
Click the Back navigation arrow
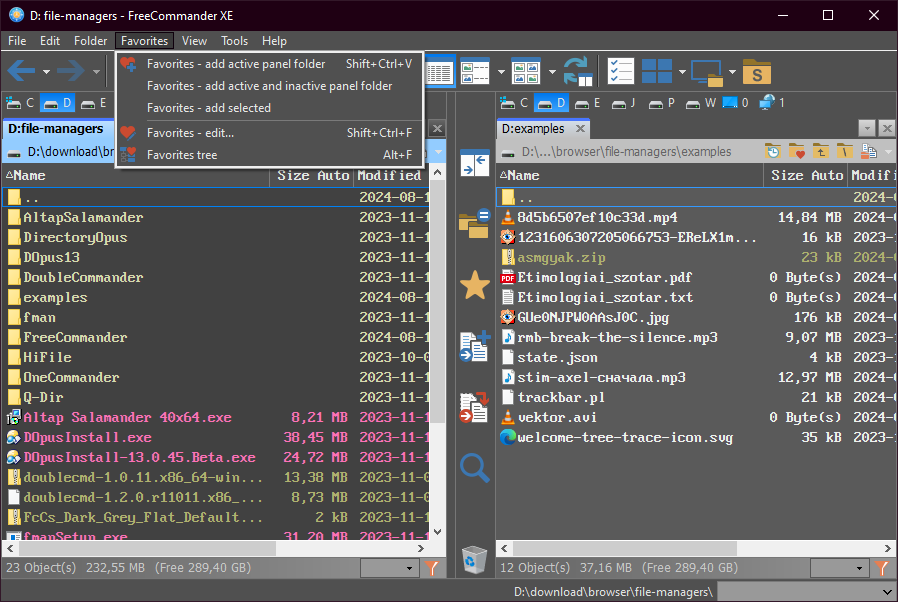(x=22, y=71)
